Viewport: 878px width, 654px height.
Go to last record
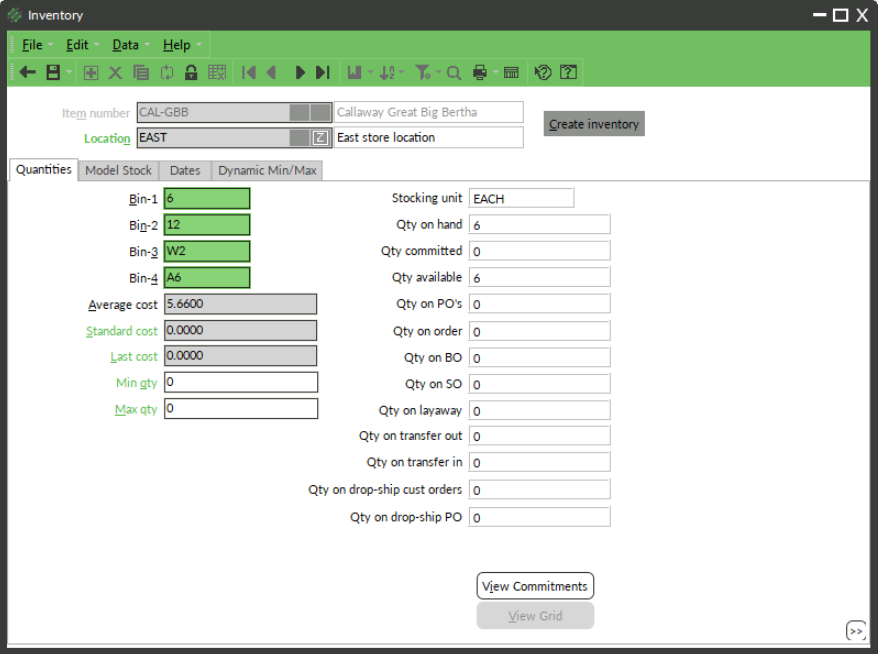click(x=323, y=72)
